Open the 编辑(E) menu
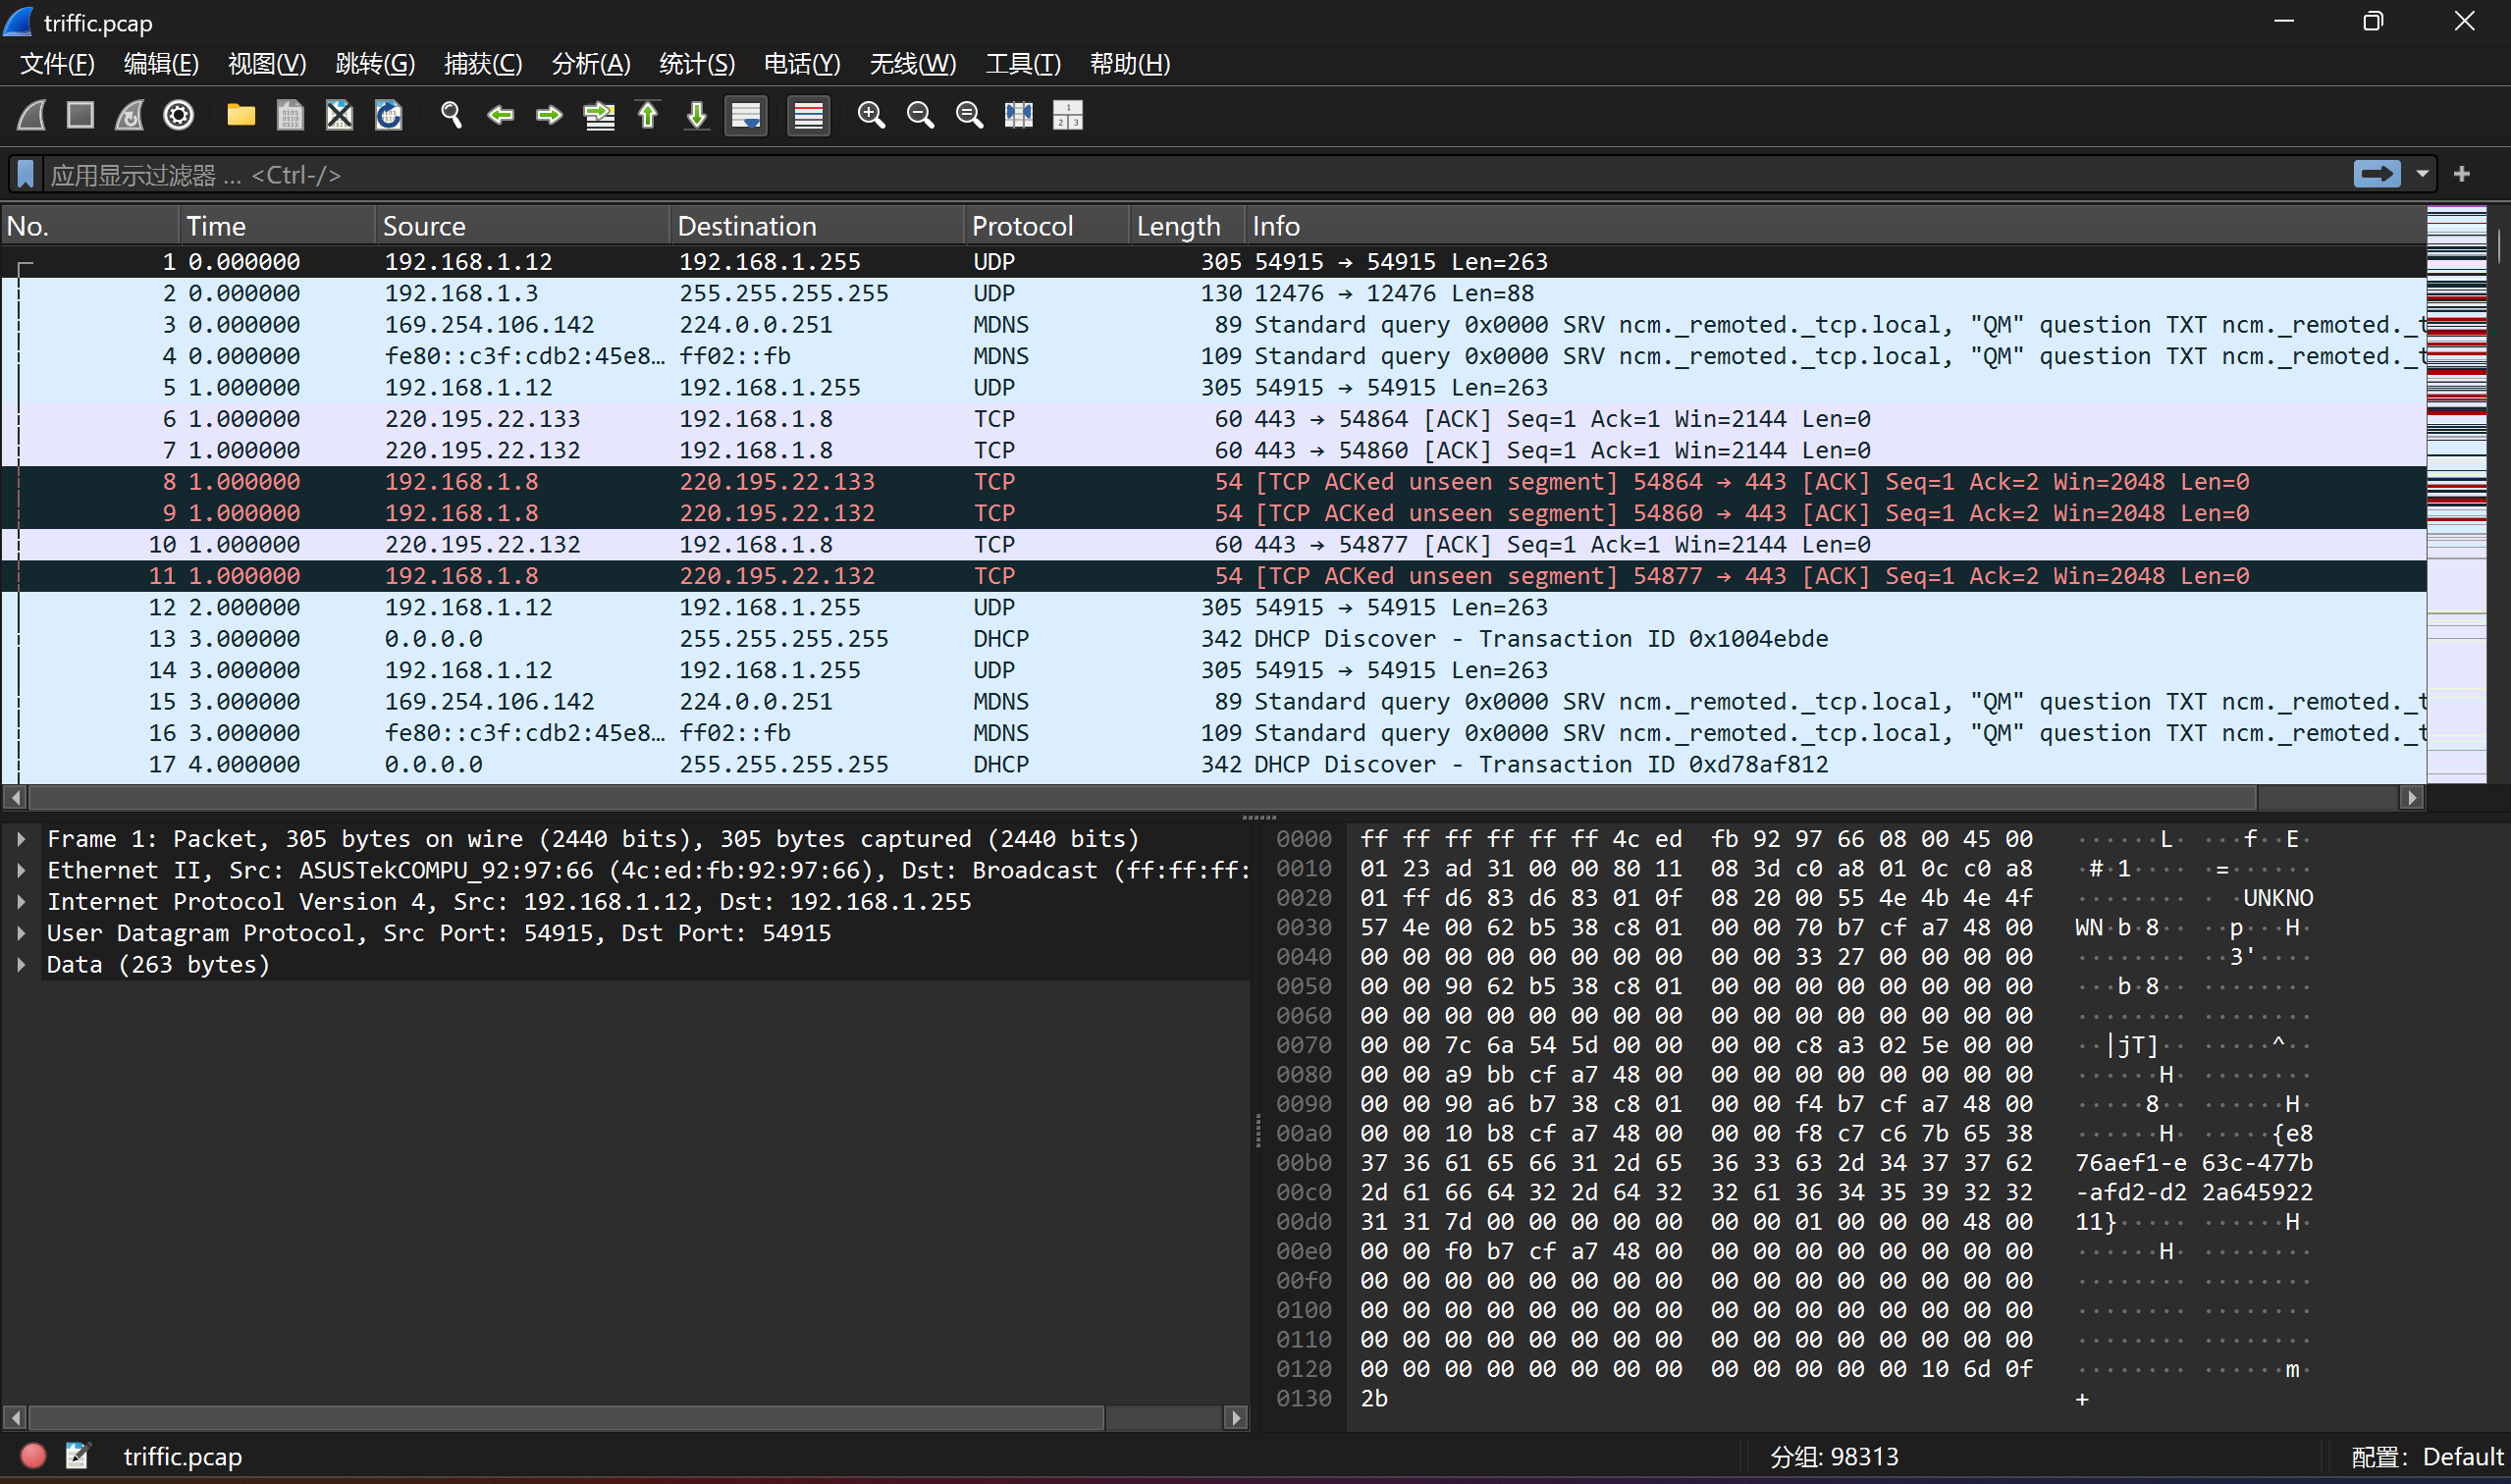This screenshot has width=2511, height=1484. pos(161,63)
